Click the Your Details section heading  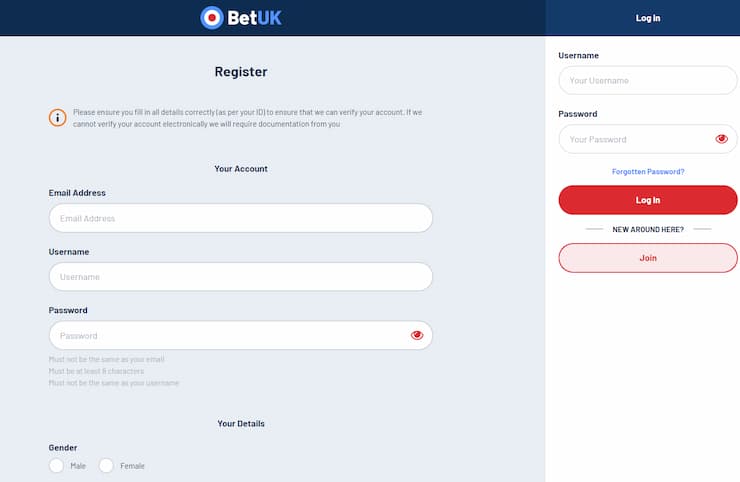pyautogui.click(x=241, y=424)
